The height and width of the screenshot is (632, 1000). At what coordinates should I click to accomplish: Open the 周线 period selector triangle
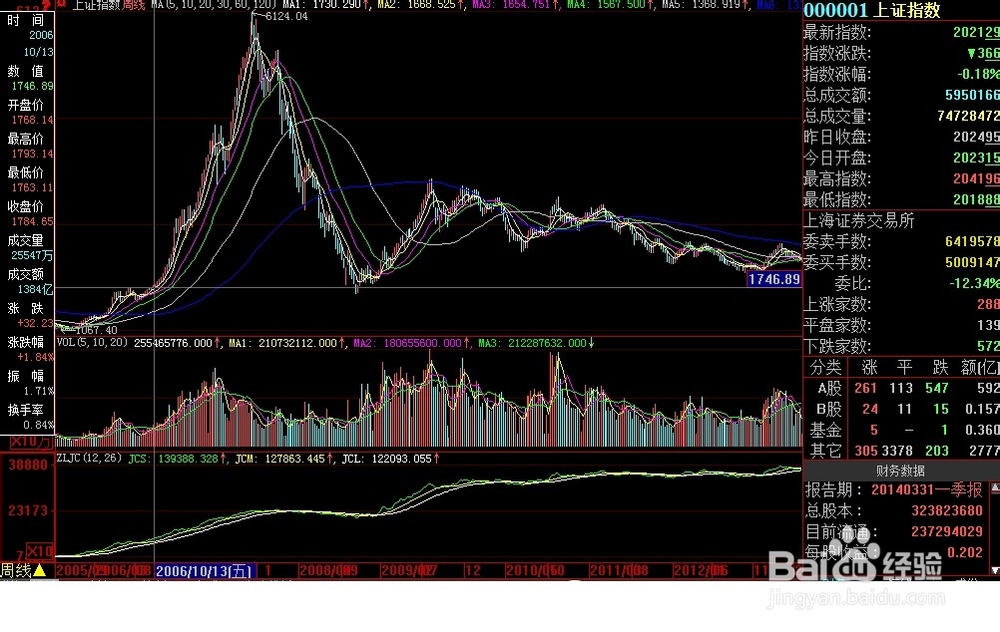click(40, 570)
